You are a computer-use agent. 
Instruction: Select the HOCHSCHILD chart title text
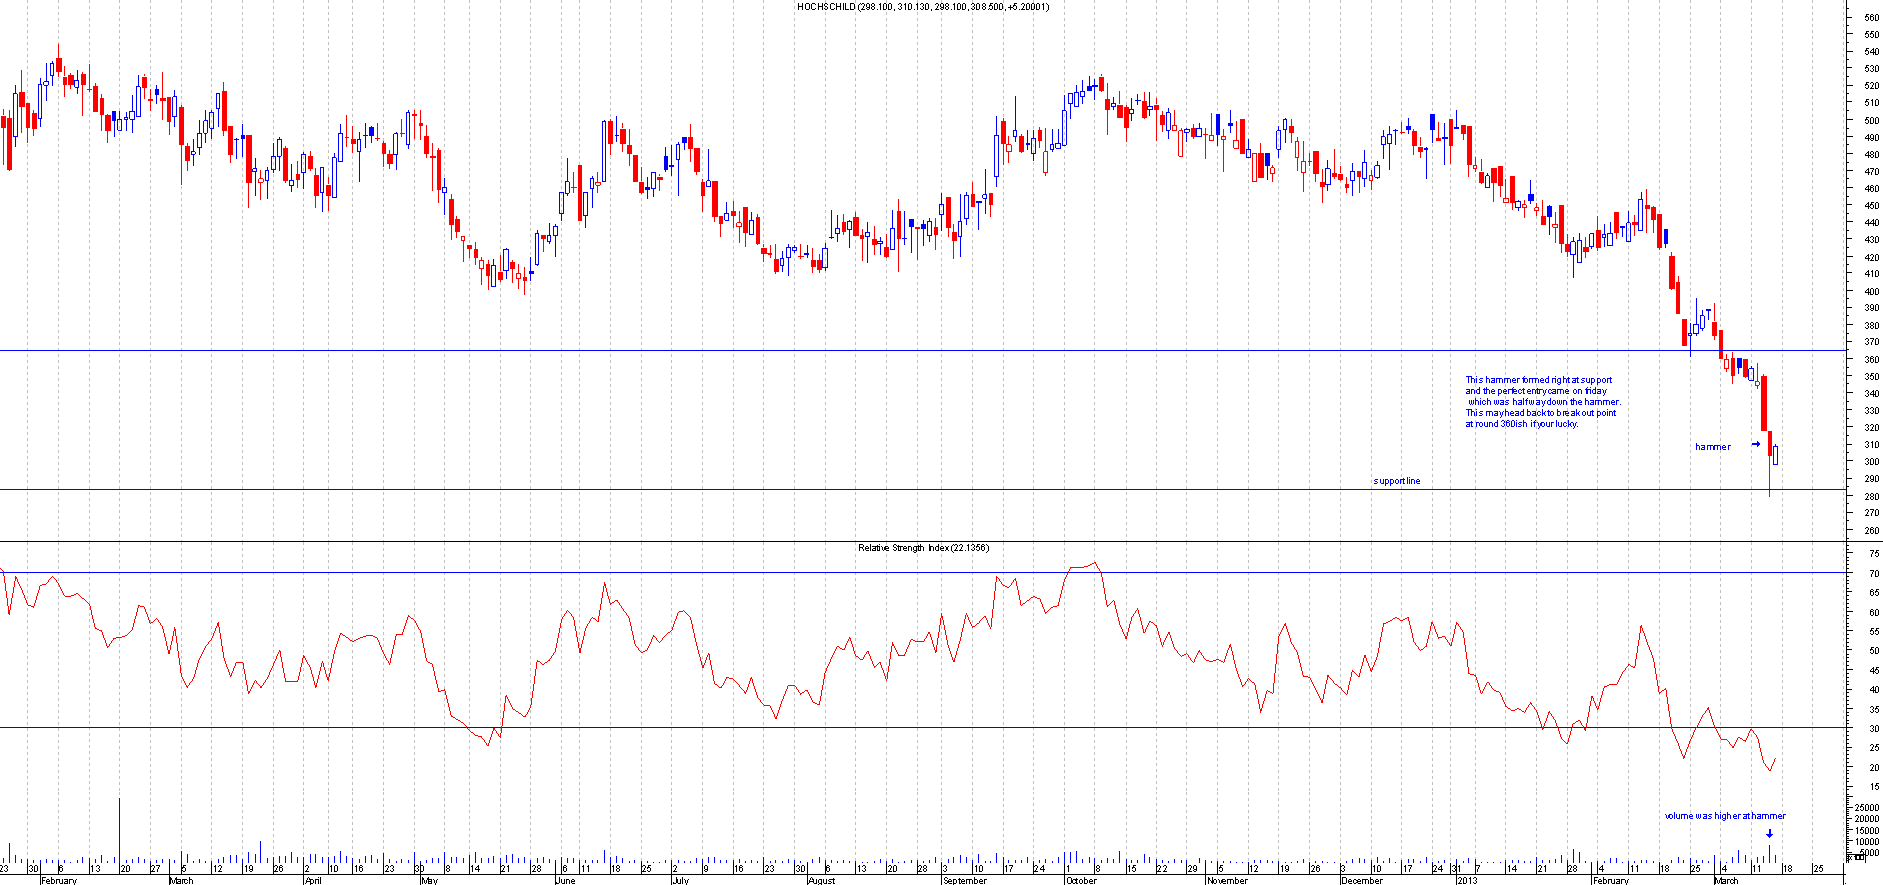coord(923,6)
